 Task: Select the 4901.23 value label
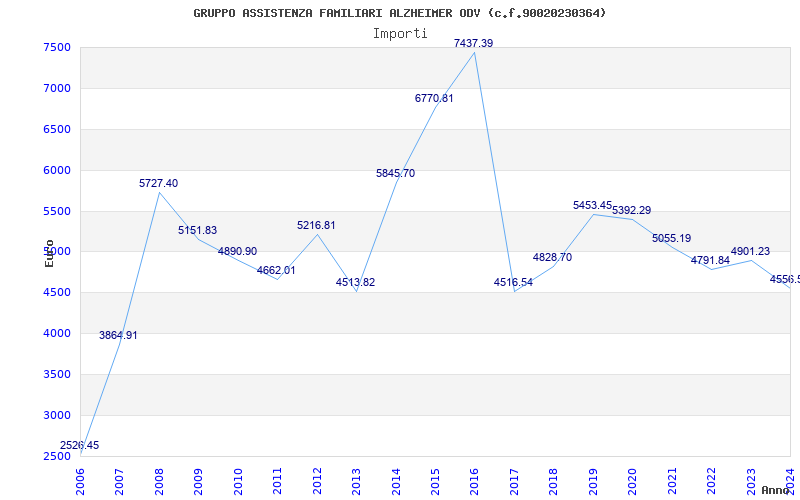click(750, 252)
